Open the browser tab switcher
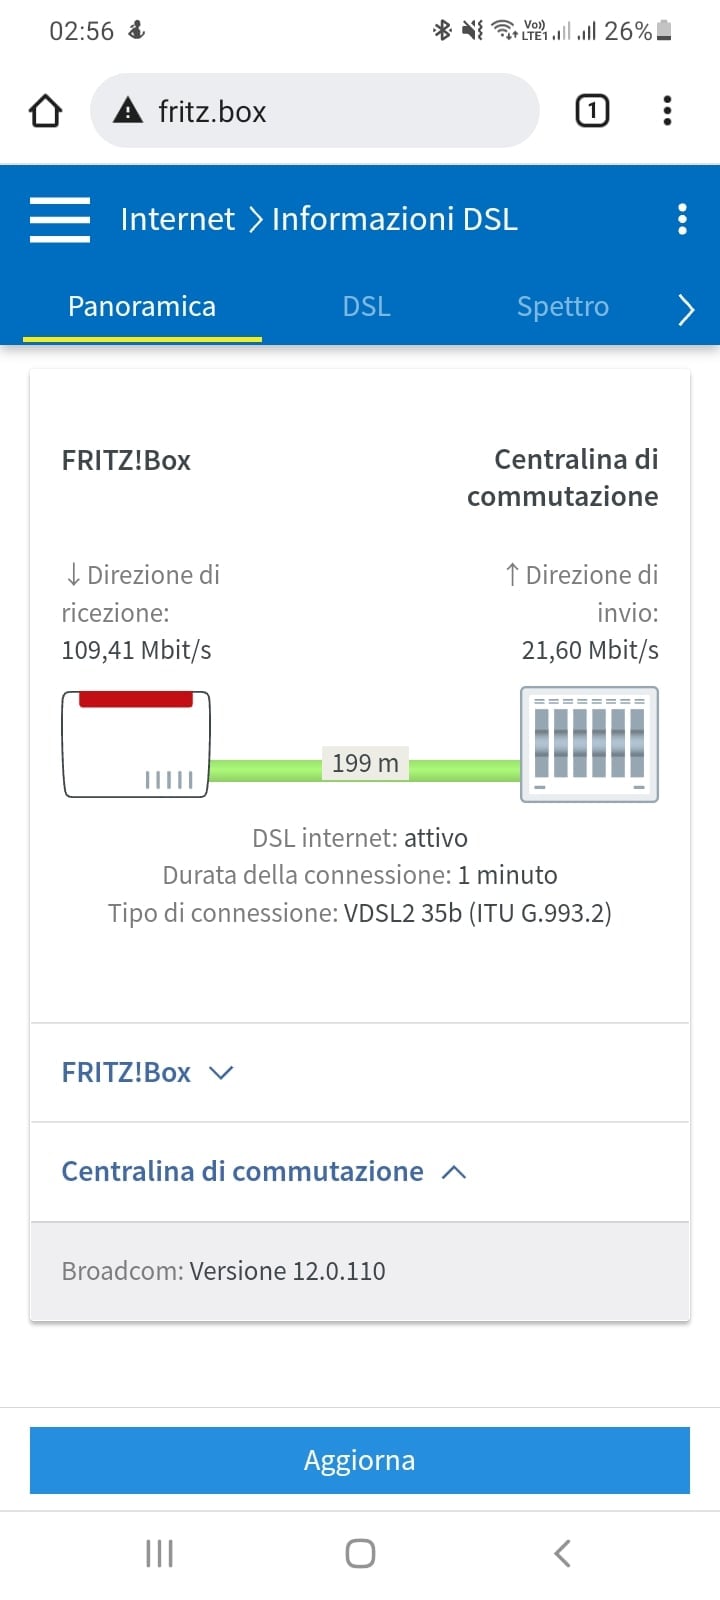This screenshot has height=1600, width=720. [x=592, y=111]
